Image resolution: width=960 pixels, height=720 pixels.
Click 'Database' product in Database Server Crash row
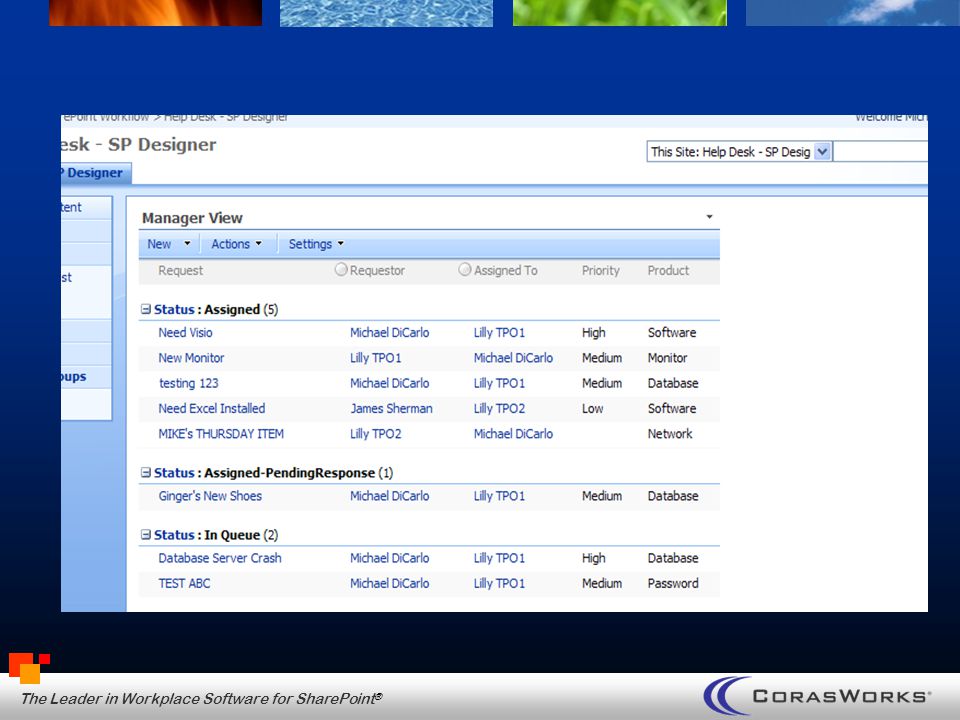click(673, 558)
